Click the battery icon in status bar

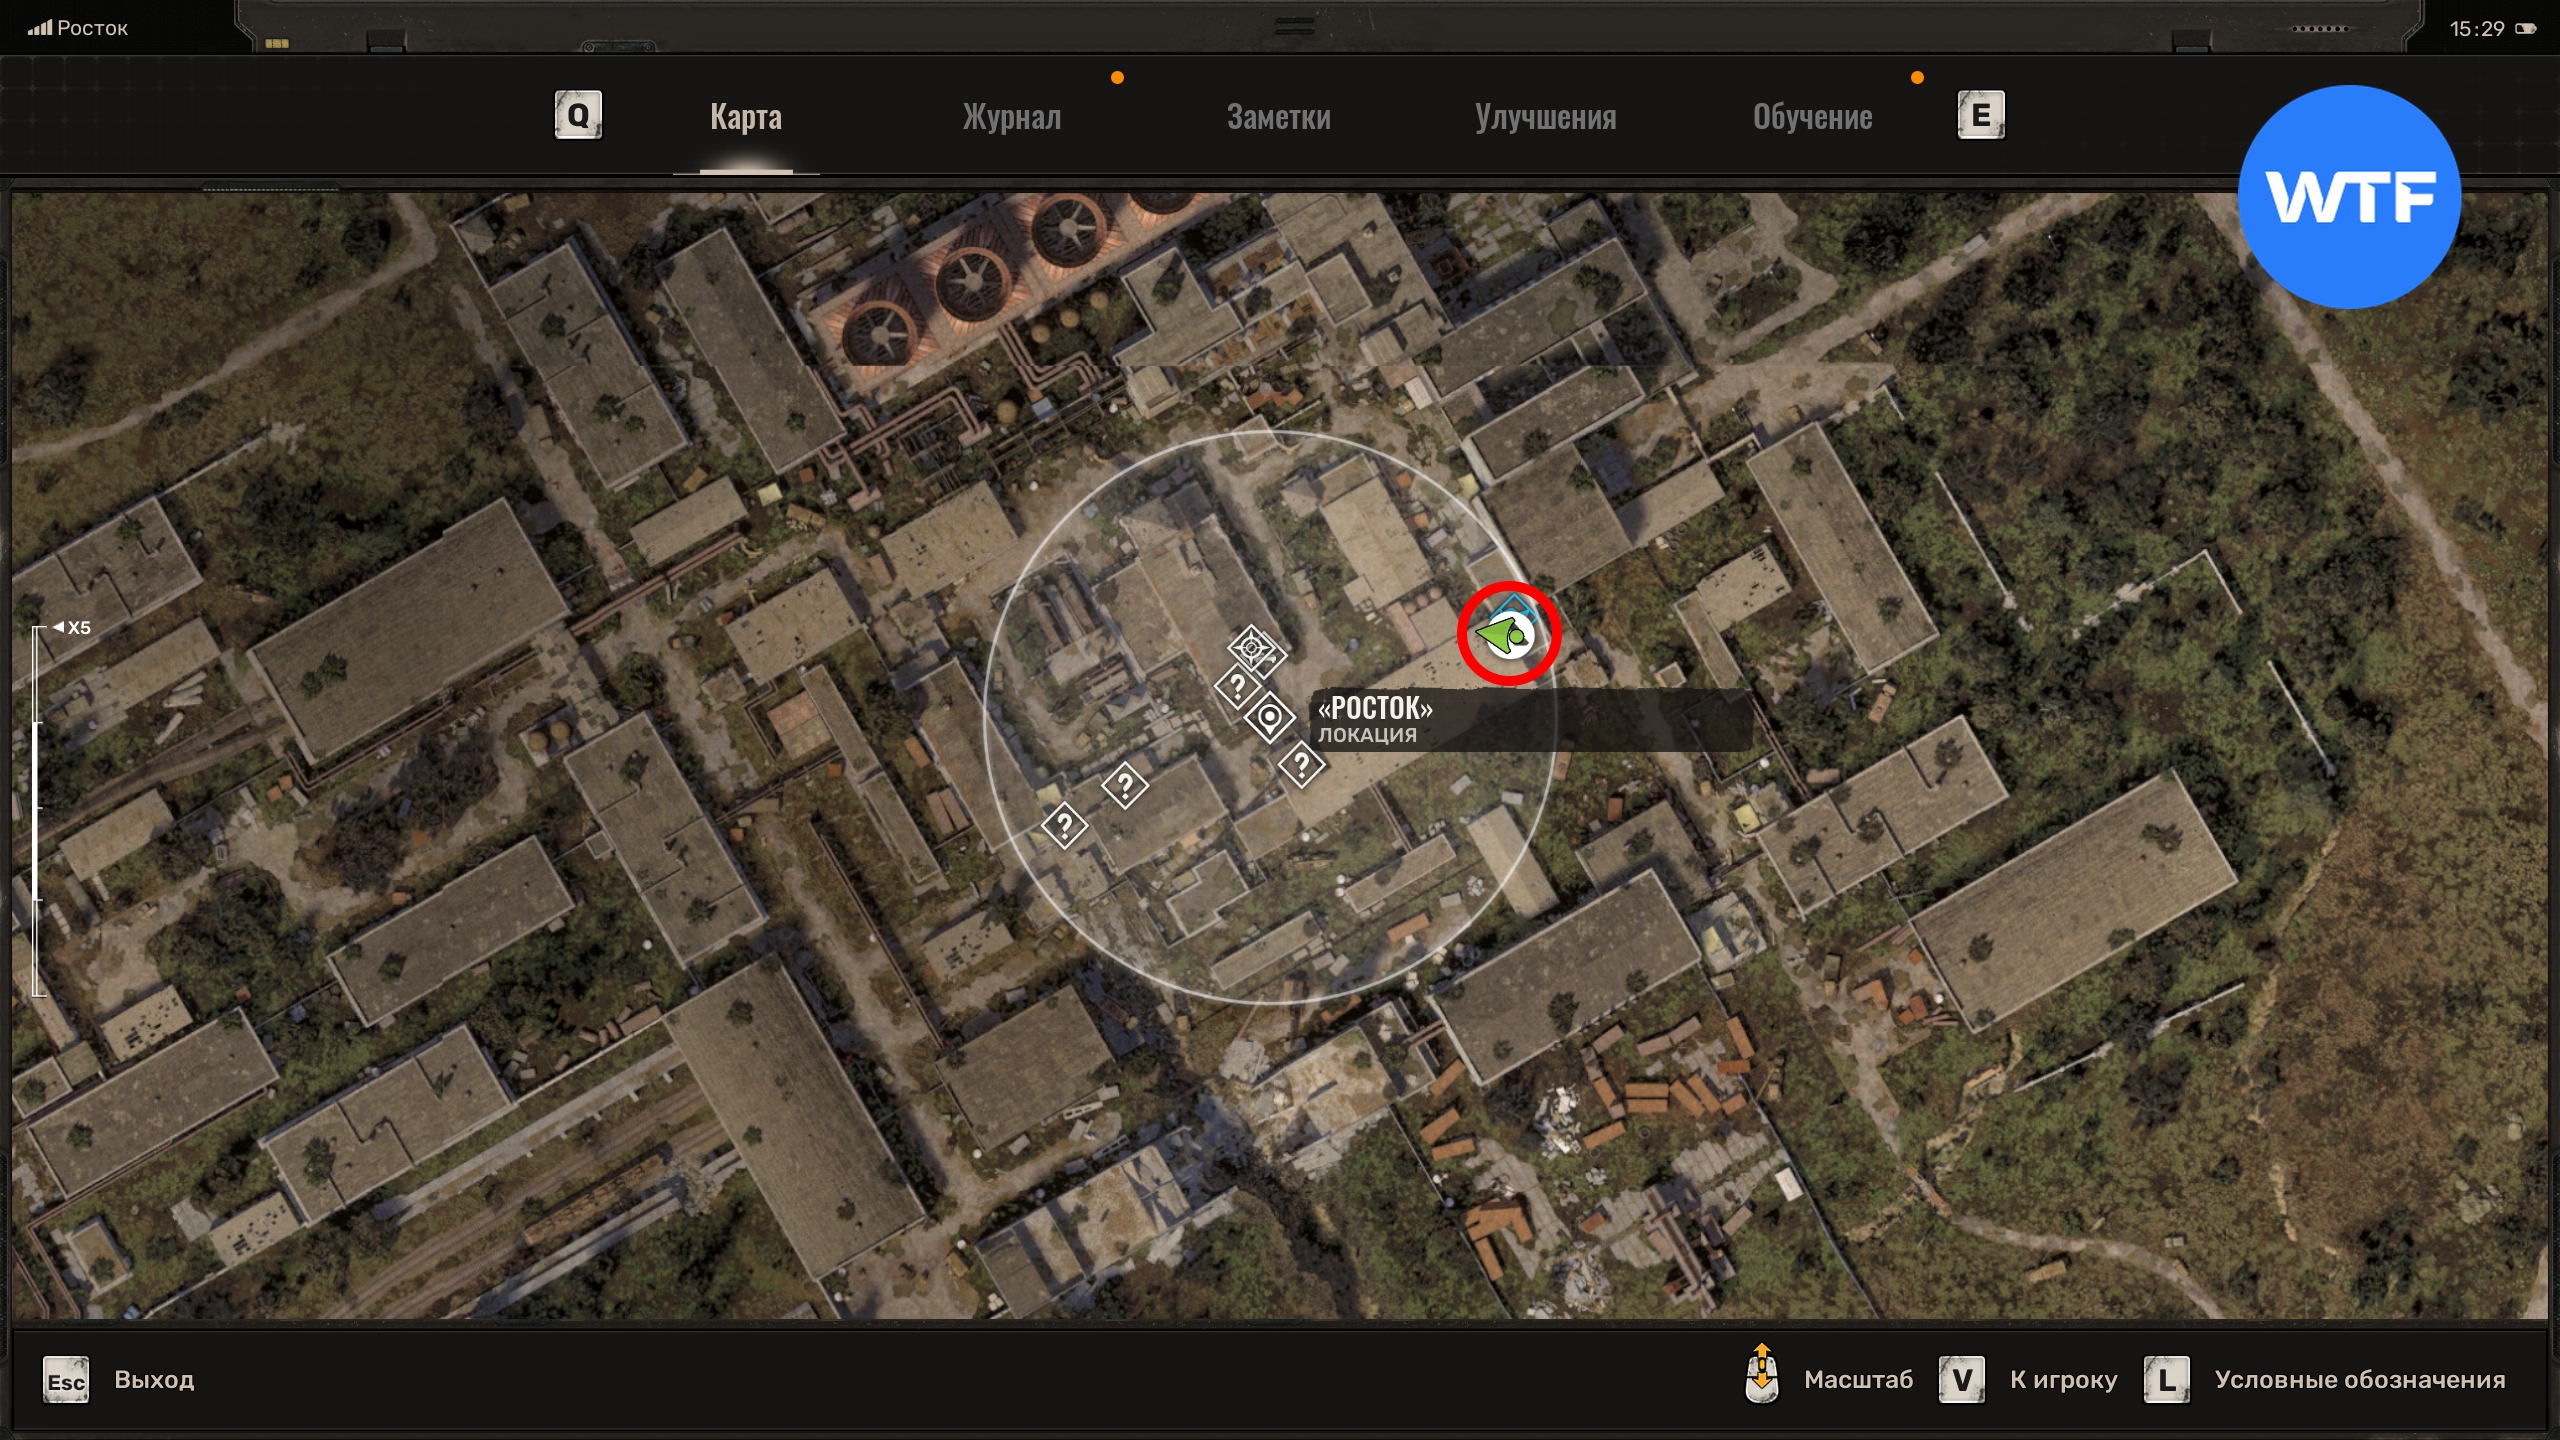point(2526,29)
